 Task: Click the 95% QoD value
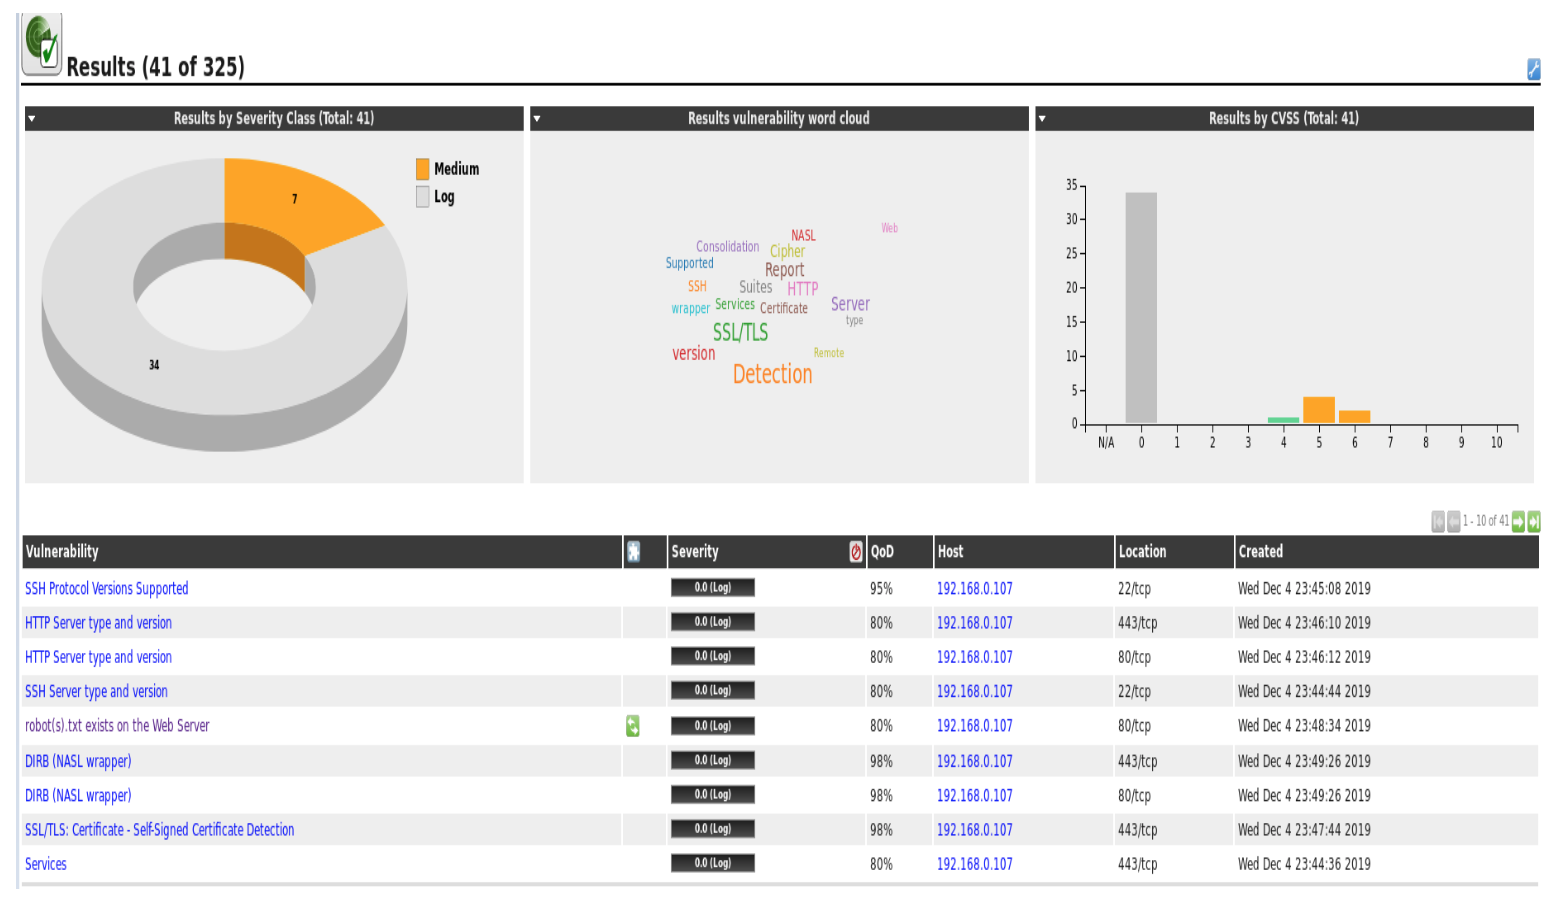pos(881,588)
